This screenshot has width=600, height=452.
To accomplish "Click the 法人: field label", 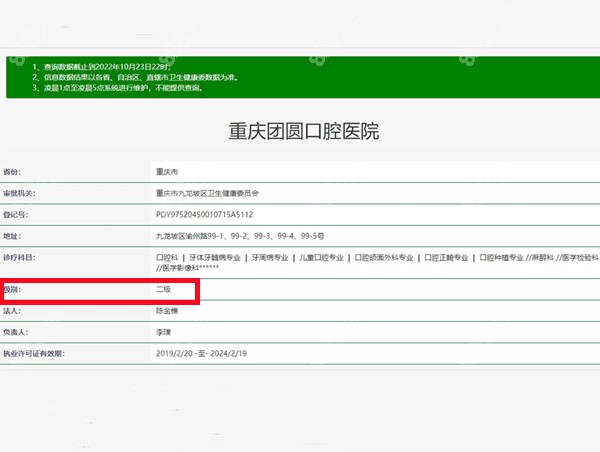I will tap(12, 311).
